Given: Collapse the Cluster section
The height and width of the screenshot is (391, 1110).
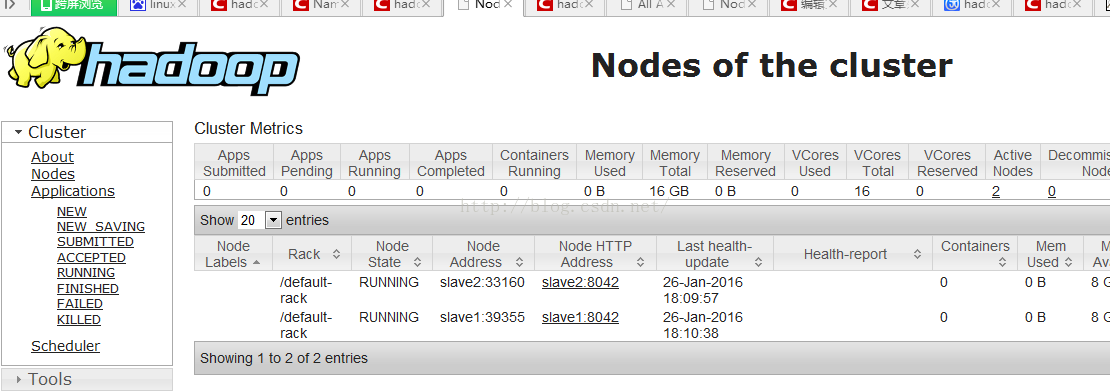Looking at the screenshot, I should click(21, 132).
